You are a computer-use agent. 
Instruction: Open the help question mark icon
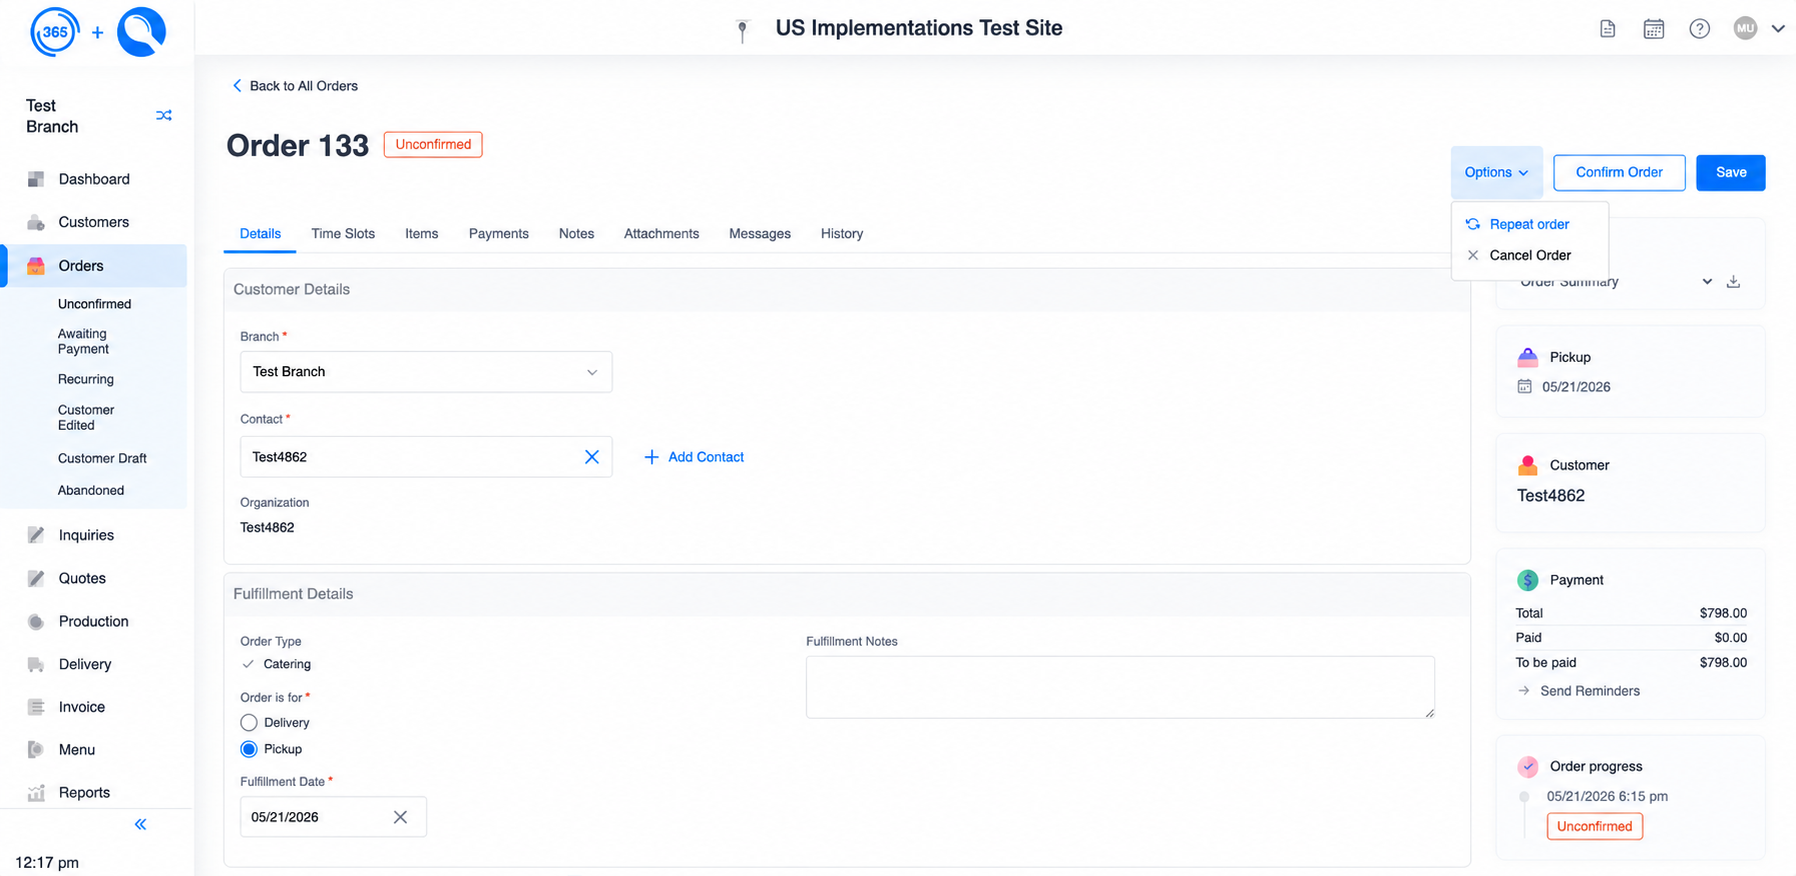[1700, 29]
